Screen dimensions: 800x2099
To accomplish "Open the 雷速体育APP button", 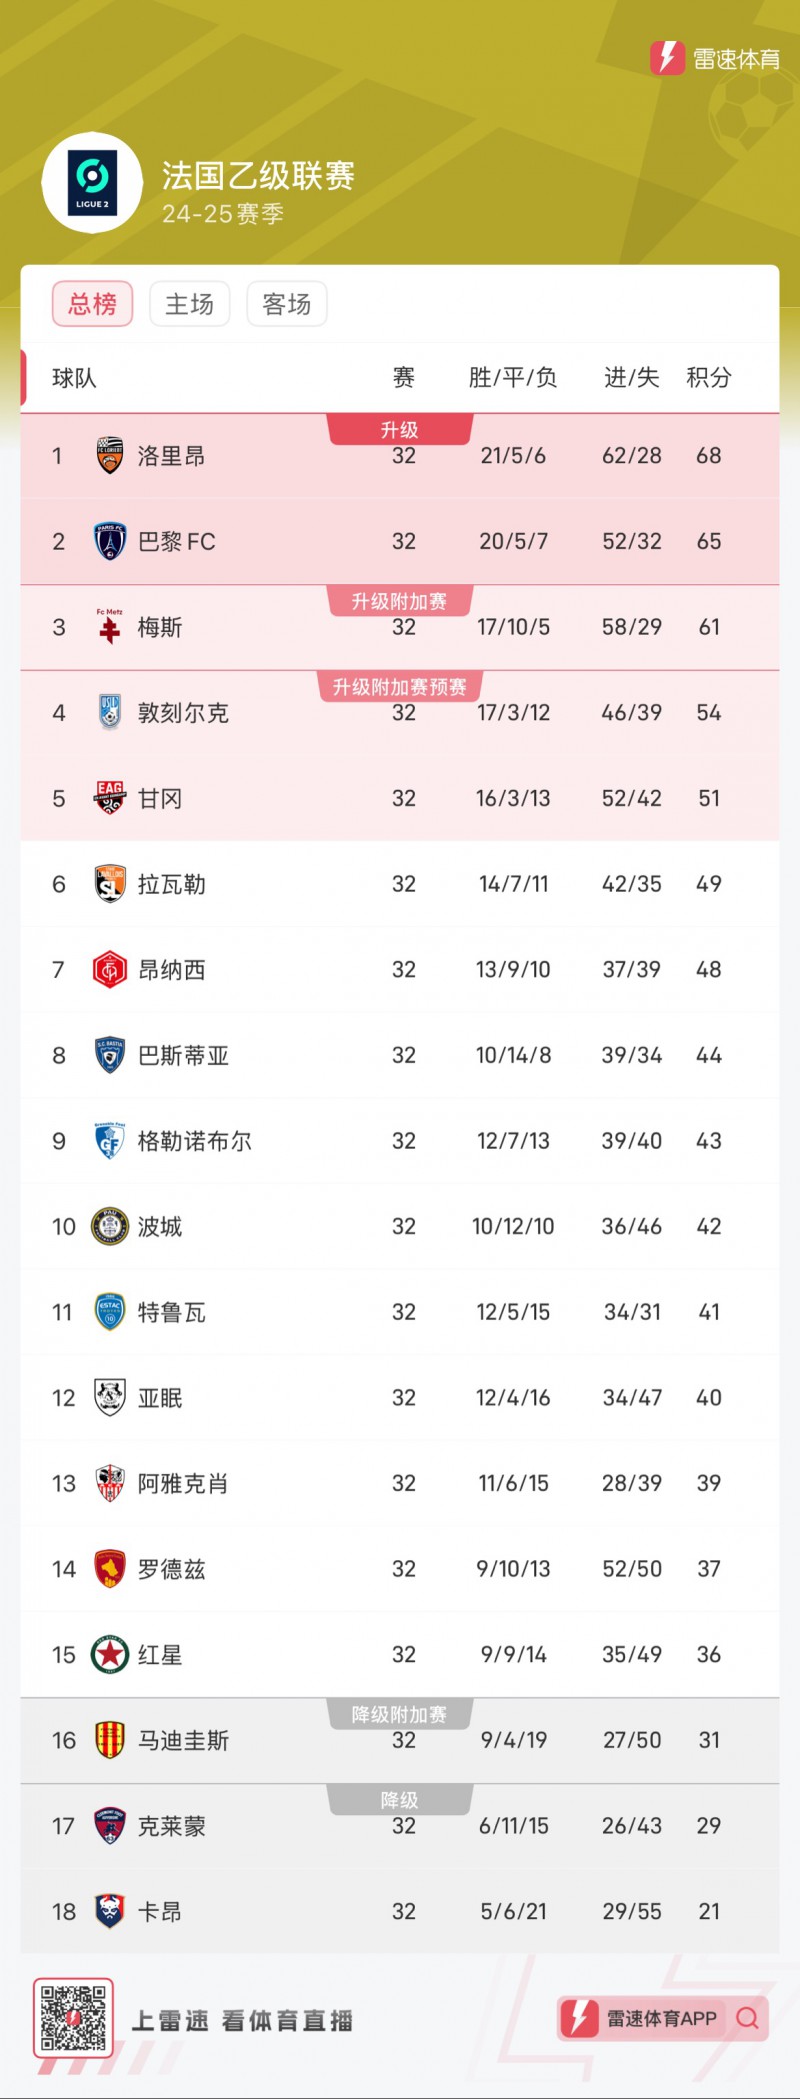I will coord(662,2018).
